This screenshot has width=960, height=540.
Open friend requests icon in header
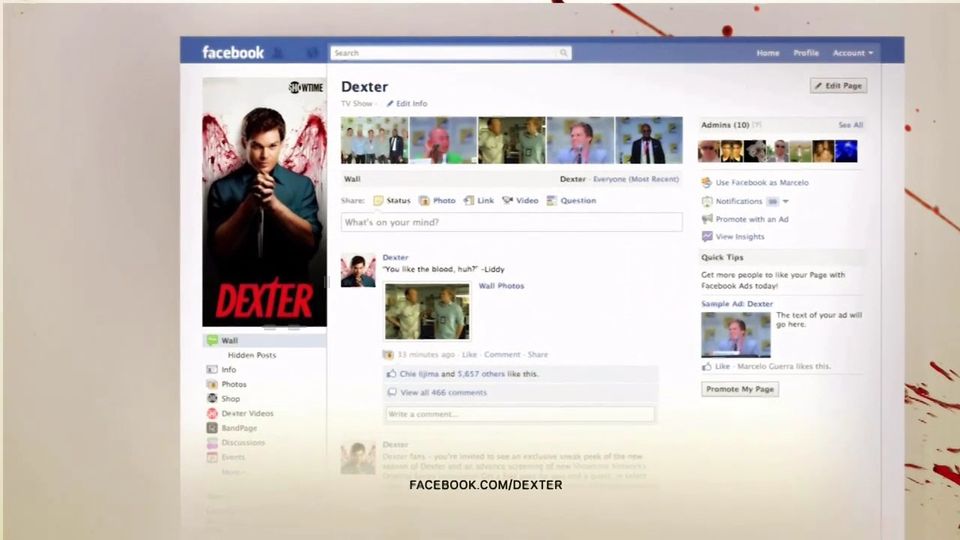(277, 53)
